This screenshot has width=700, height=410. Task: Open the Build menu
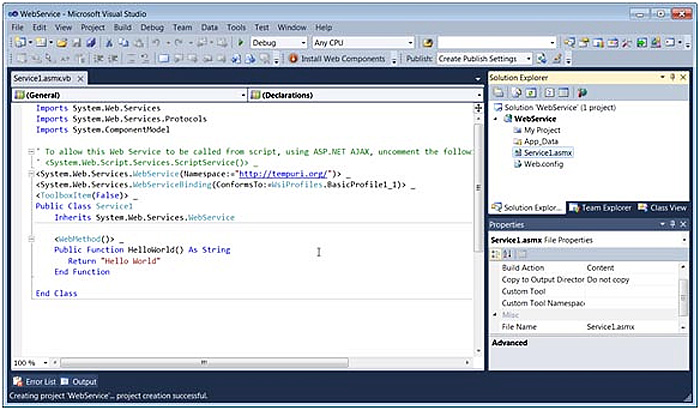click(x=122, y=27)
